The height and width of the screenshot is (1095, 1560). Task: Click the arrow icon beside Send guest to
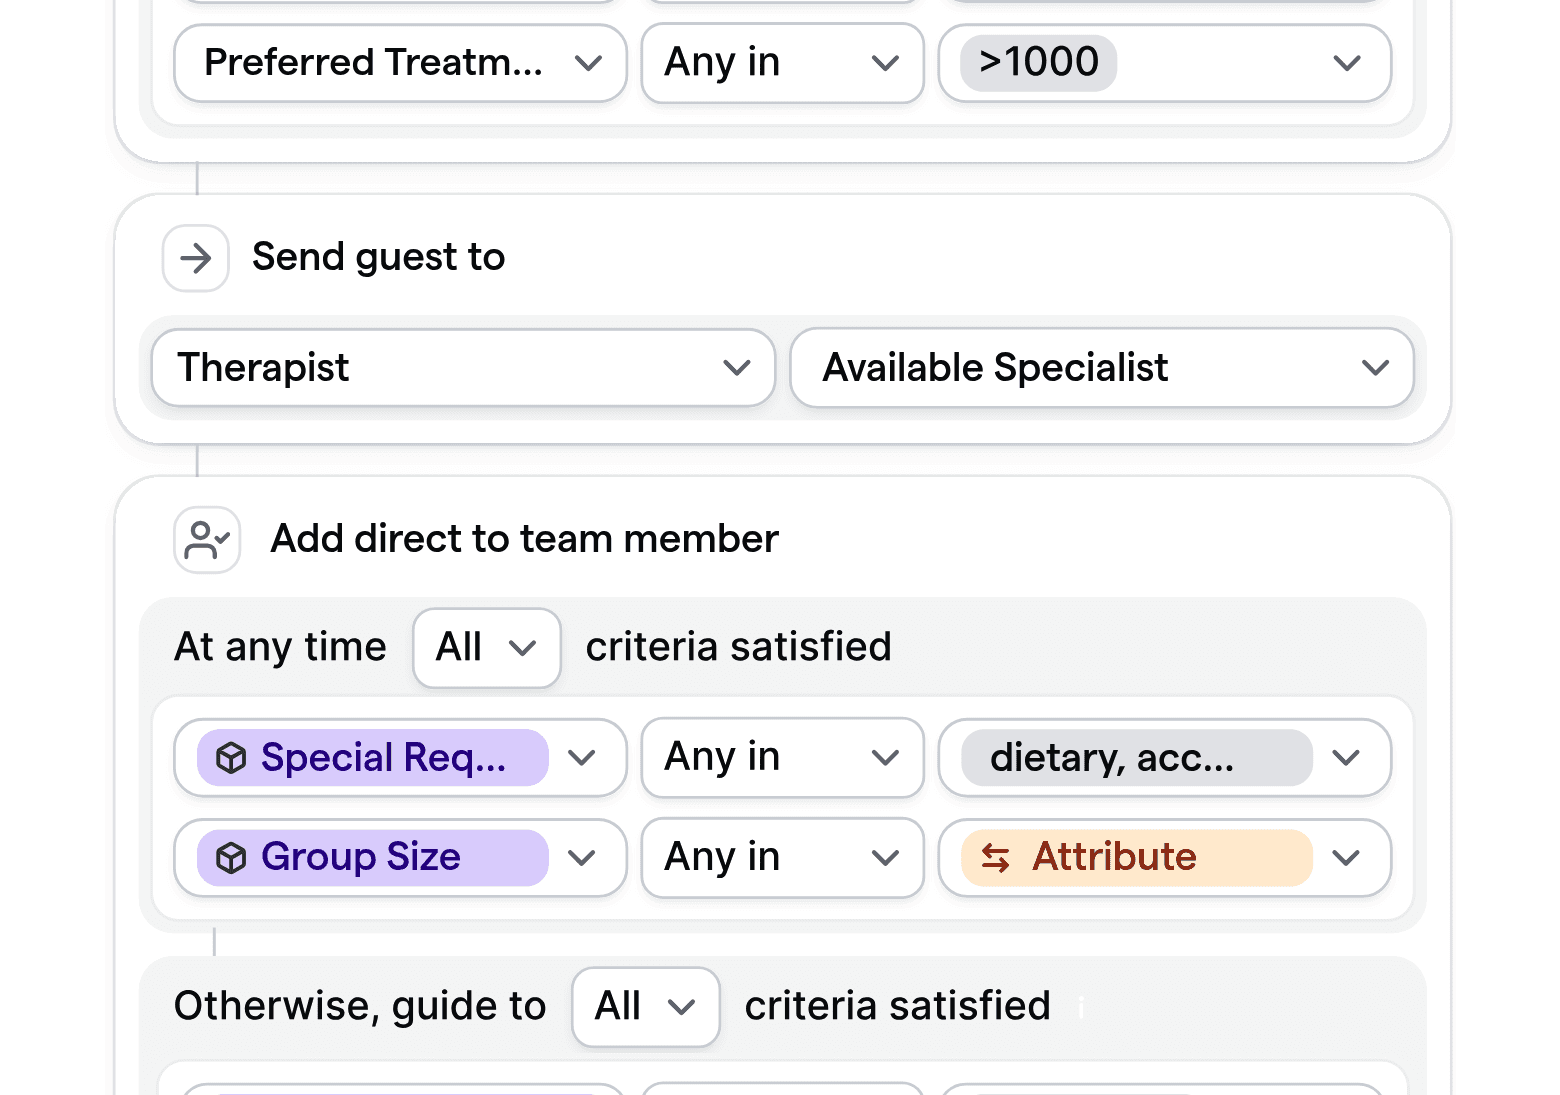click(x=195, y=258)
